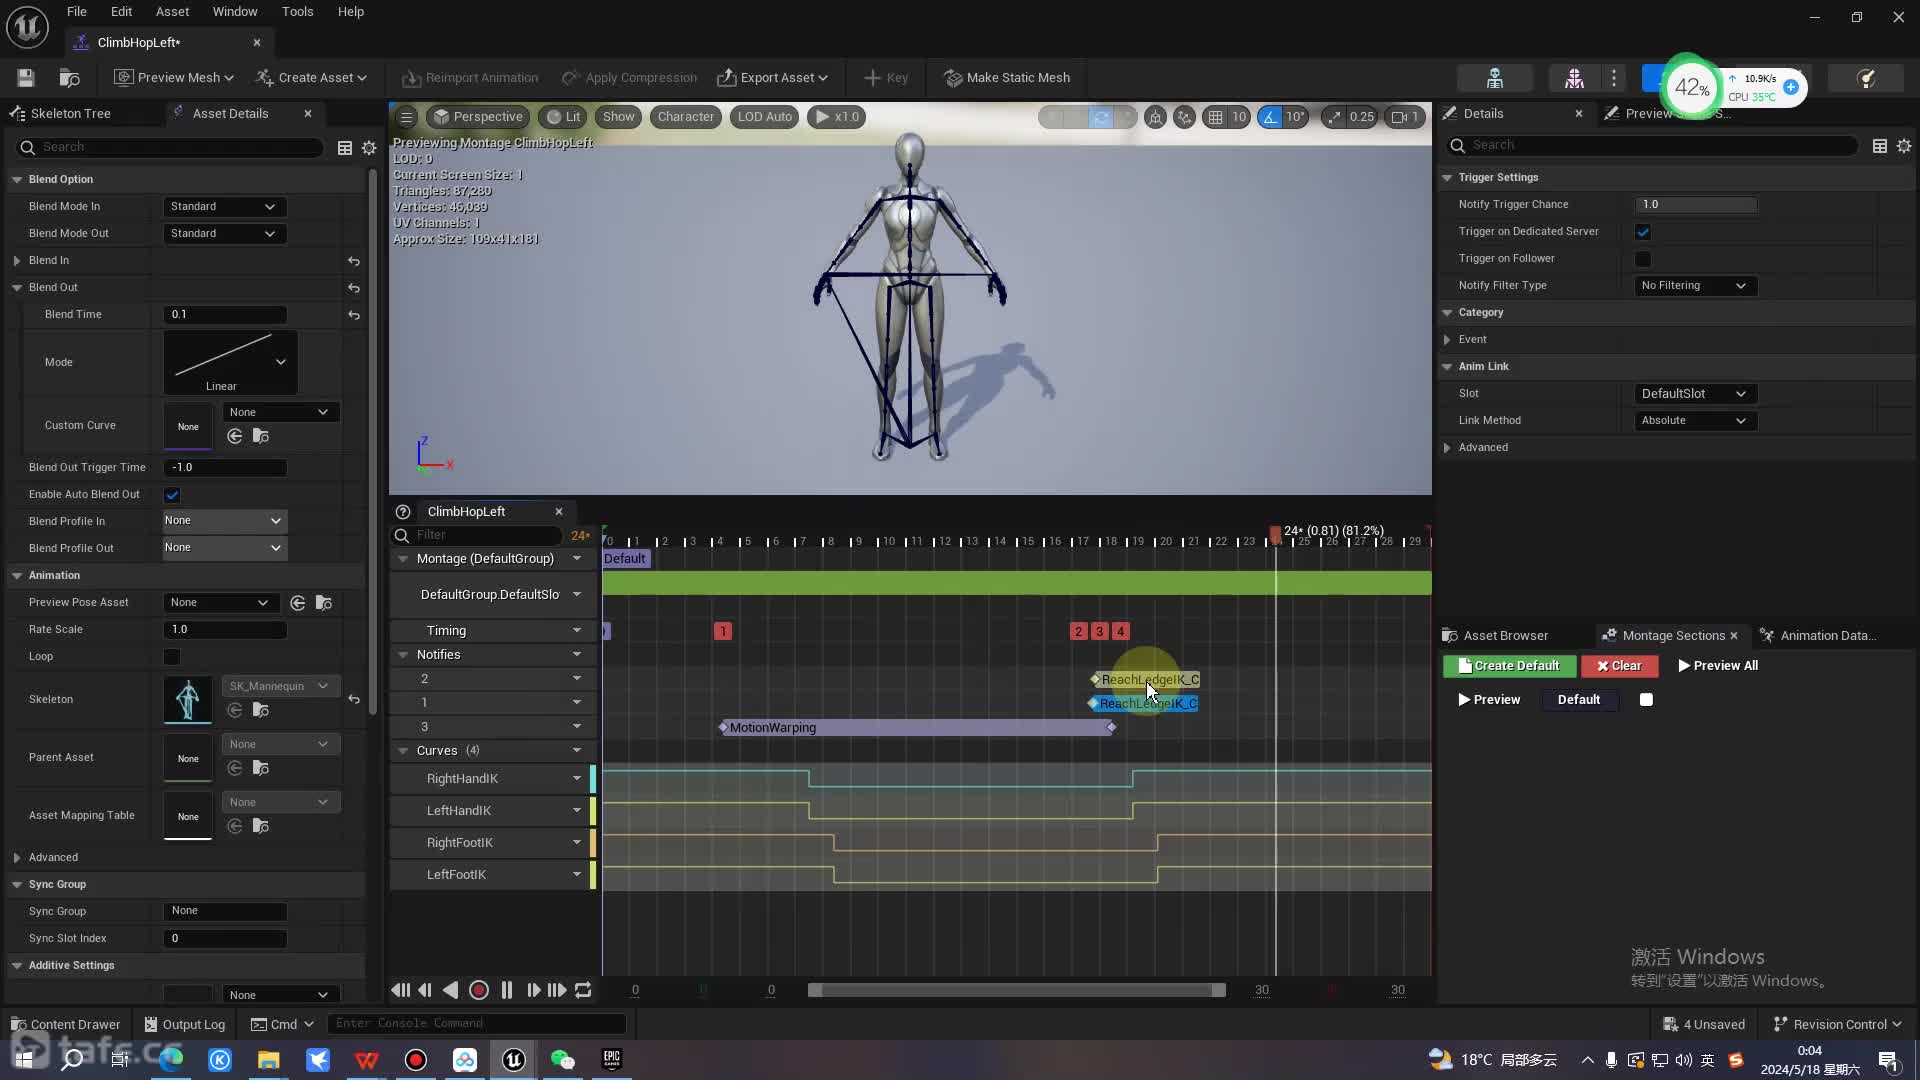Use selected asset for Preview Pose Asset

pos(298,603)
